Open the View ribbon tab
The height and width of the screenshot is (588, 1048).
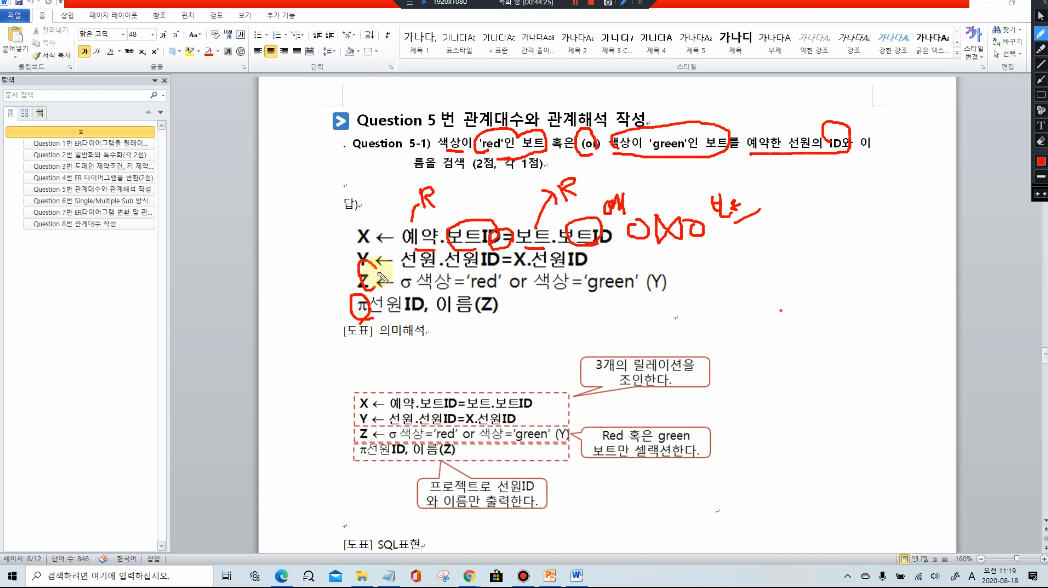click(x=245, y=15)
